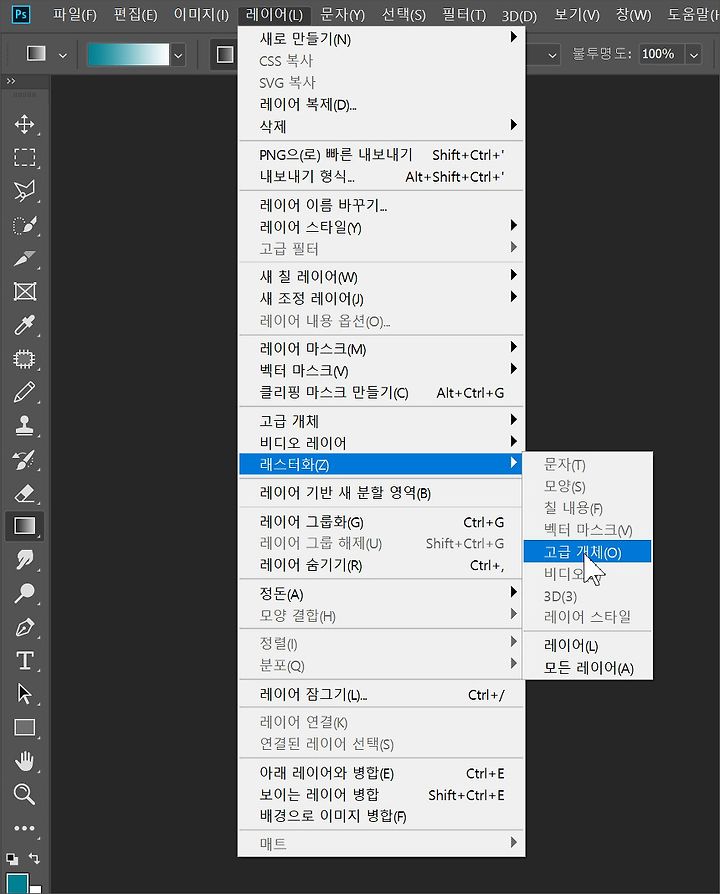
Task: Select the Path Selection tool
Action: pos(24,694)
